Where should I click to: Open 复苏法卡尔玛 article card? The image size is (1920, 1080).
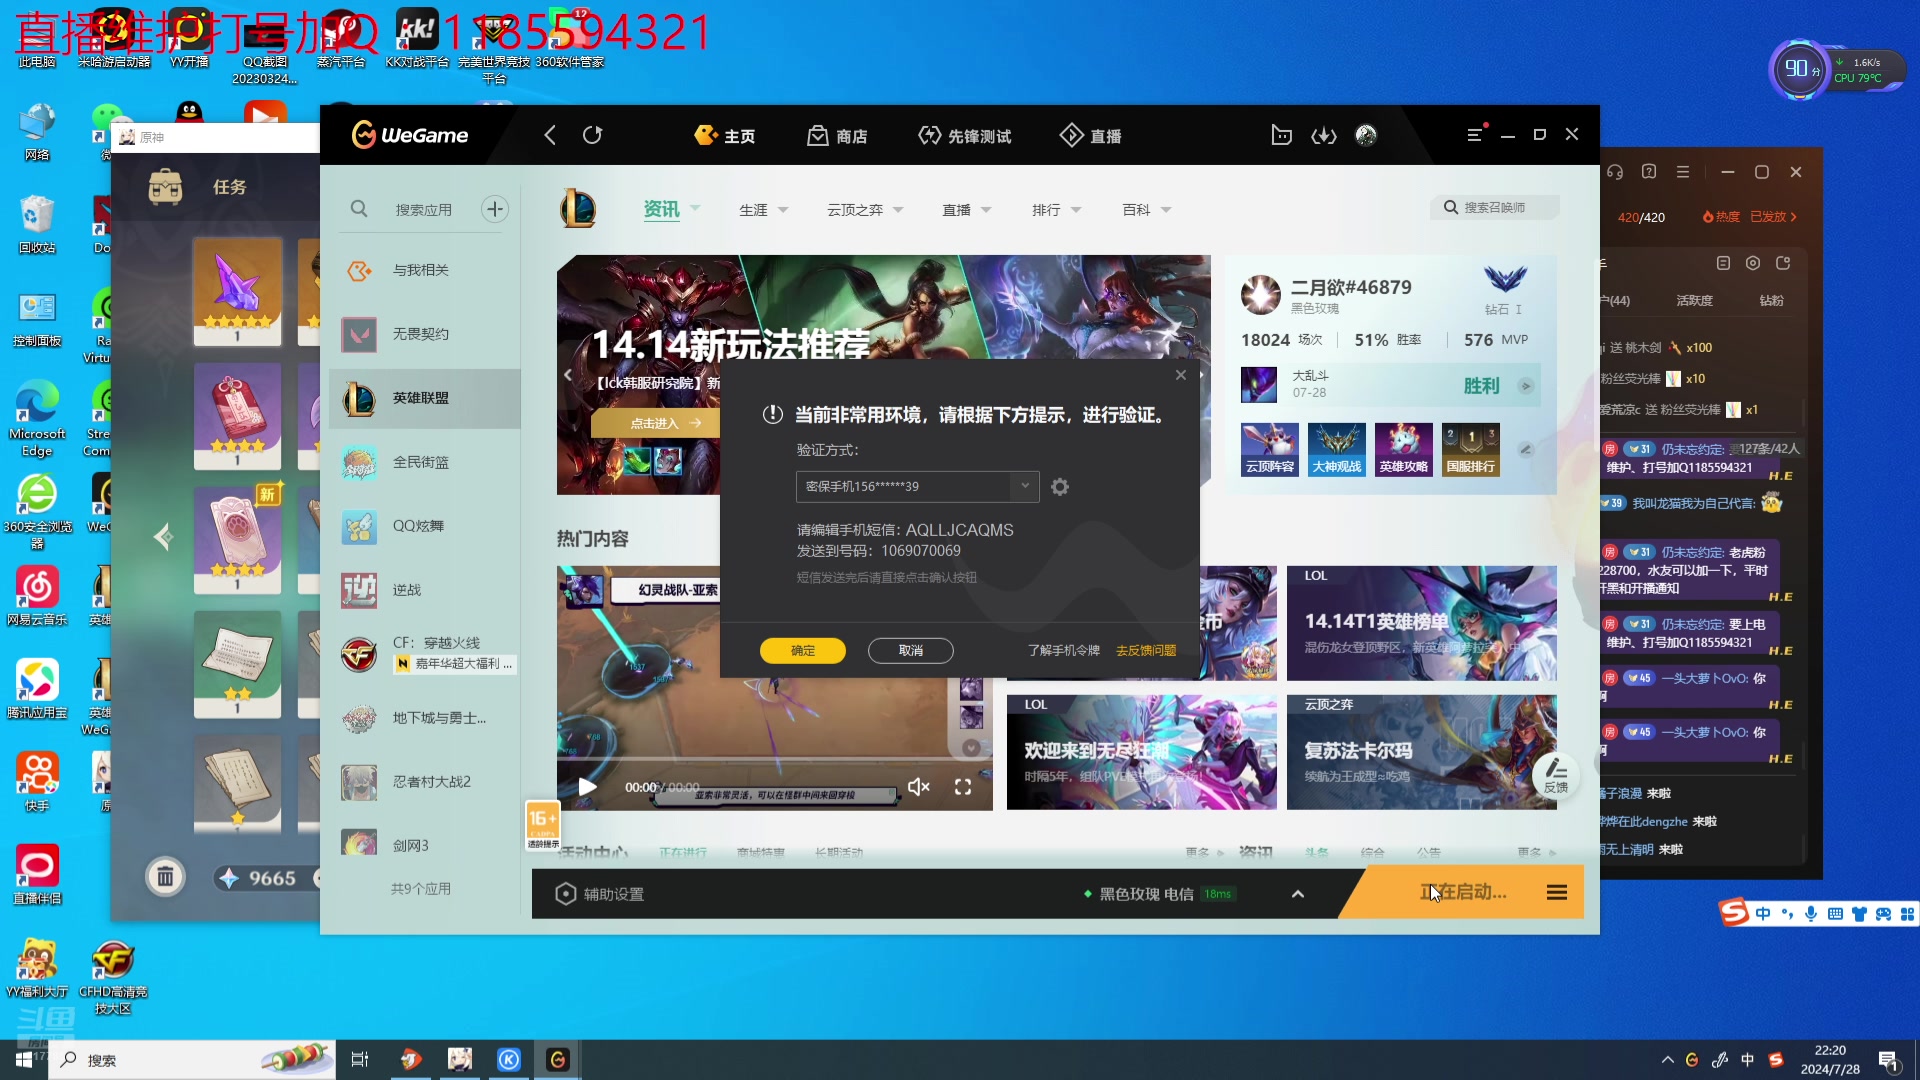[1422, 752]
